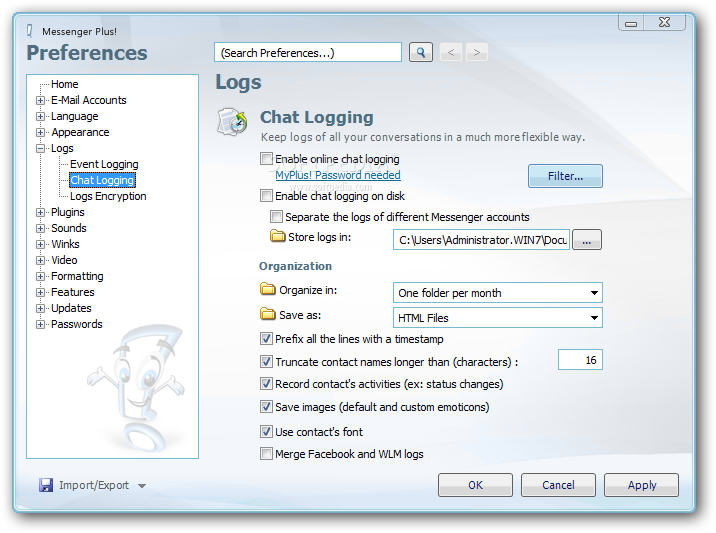Enable online chat logging checkbox
The height and width of the screenshot is (533, 716).
click(x=266, y=158)
